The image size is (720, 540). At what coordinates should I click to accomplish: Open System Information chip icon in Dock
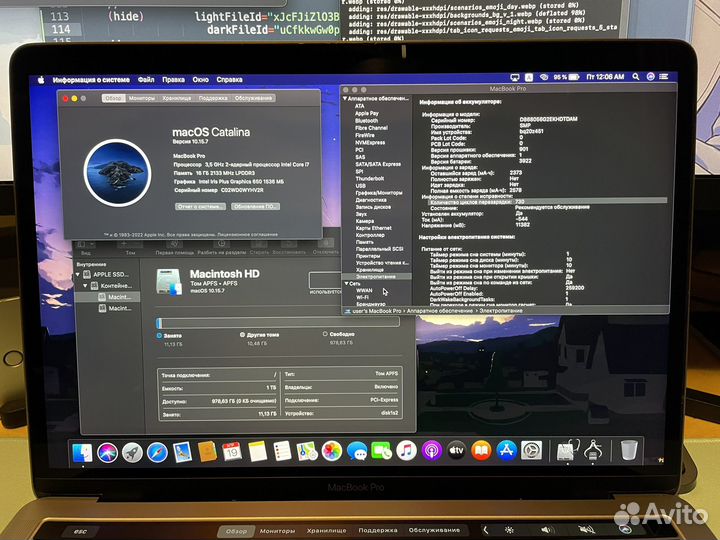(x=593, y=450)
